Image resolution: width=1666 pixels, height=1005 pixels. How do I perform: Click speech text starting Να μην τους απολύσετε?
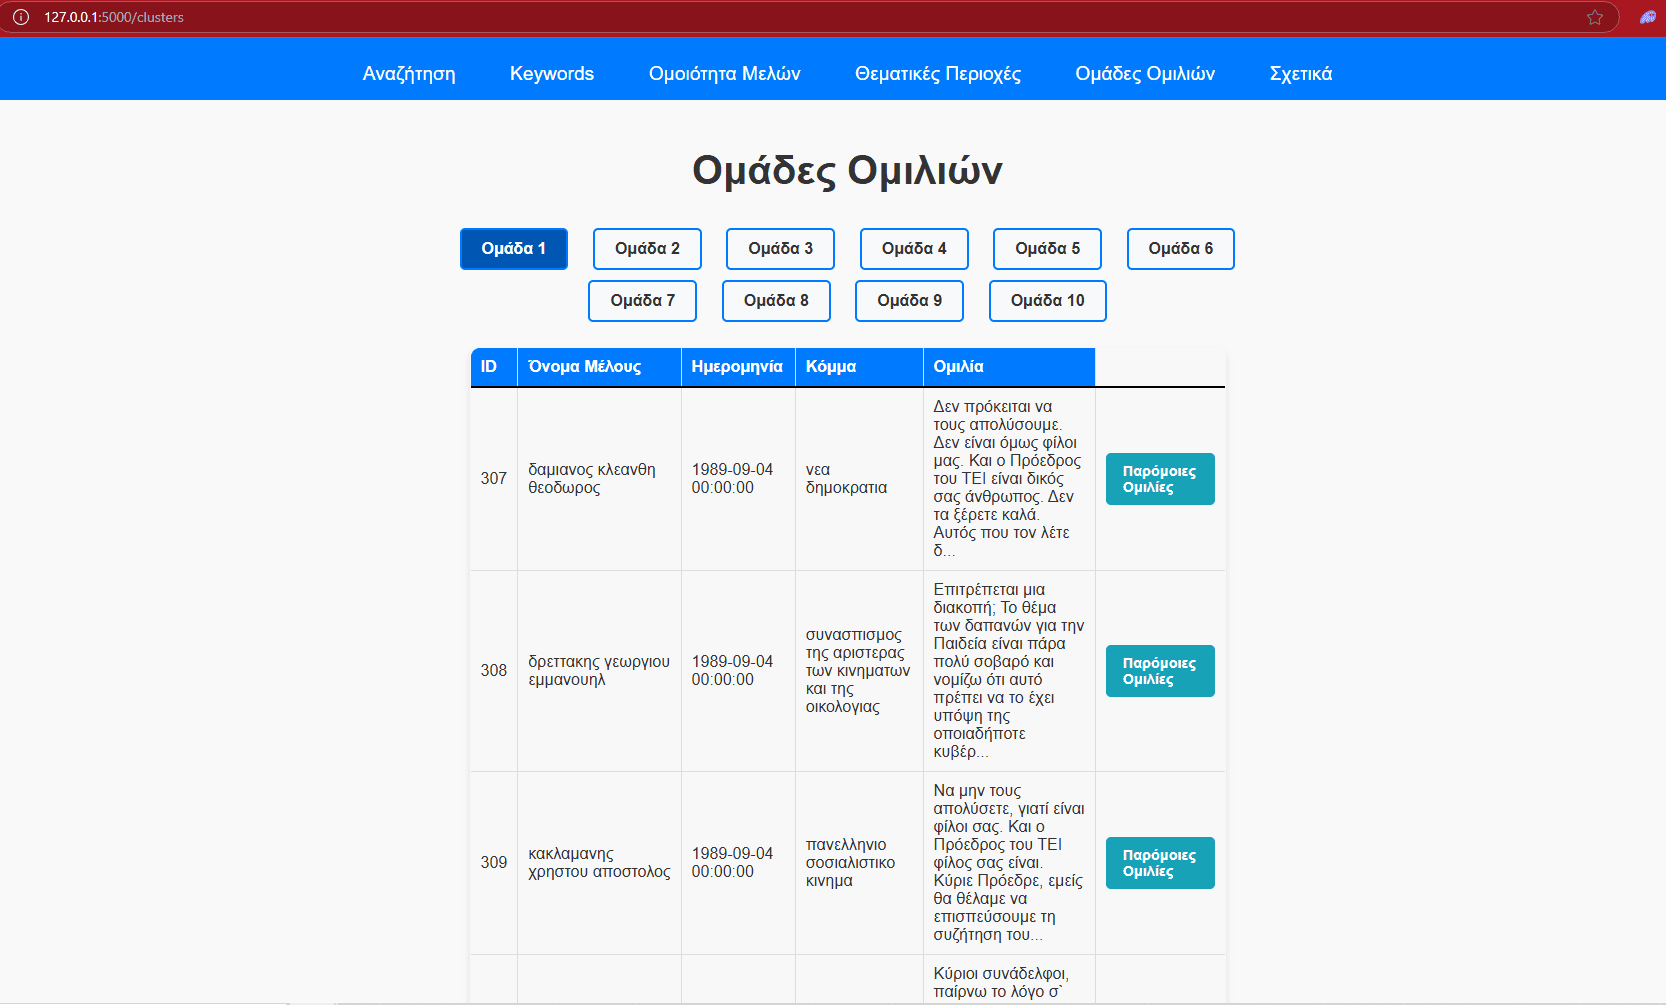[x=1009, y=863]
